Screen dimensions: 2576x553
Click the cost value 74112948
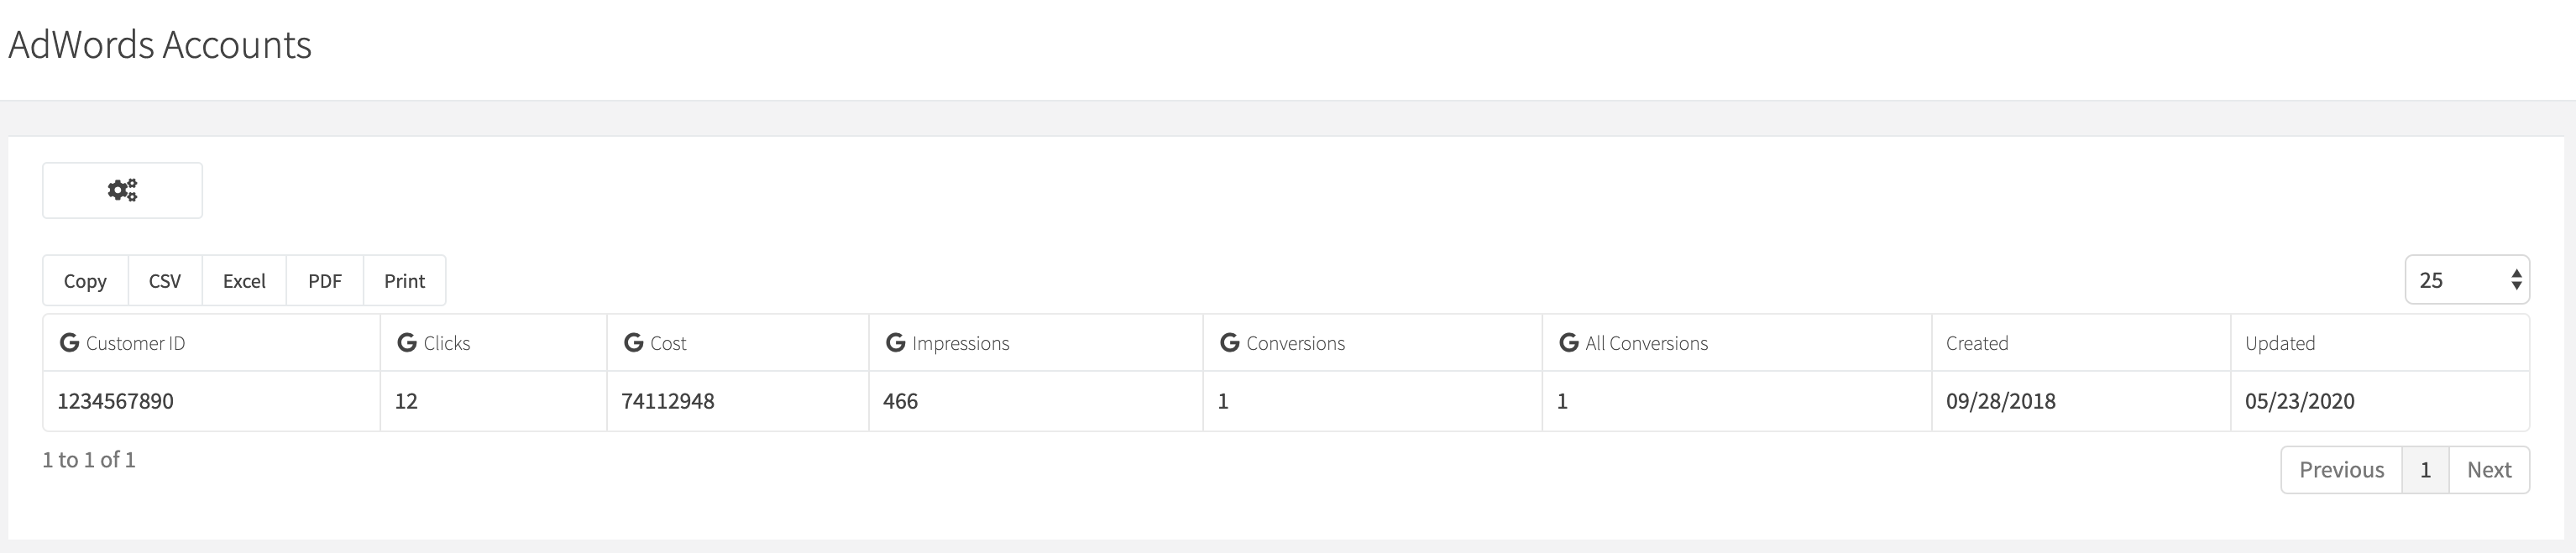click(668, 401)
